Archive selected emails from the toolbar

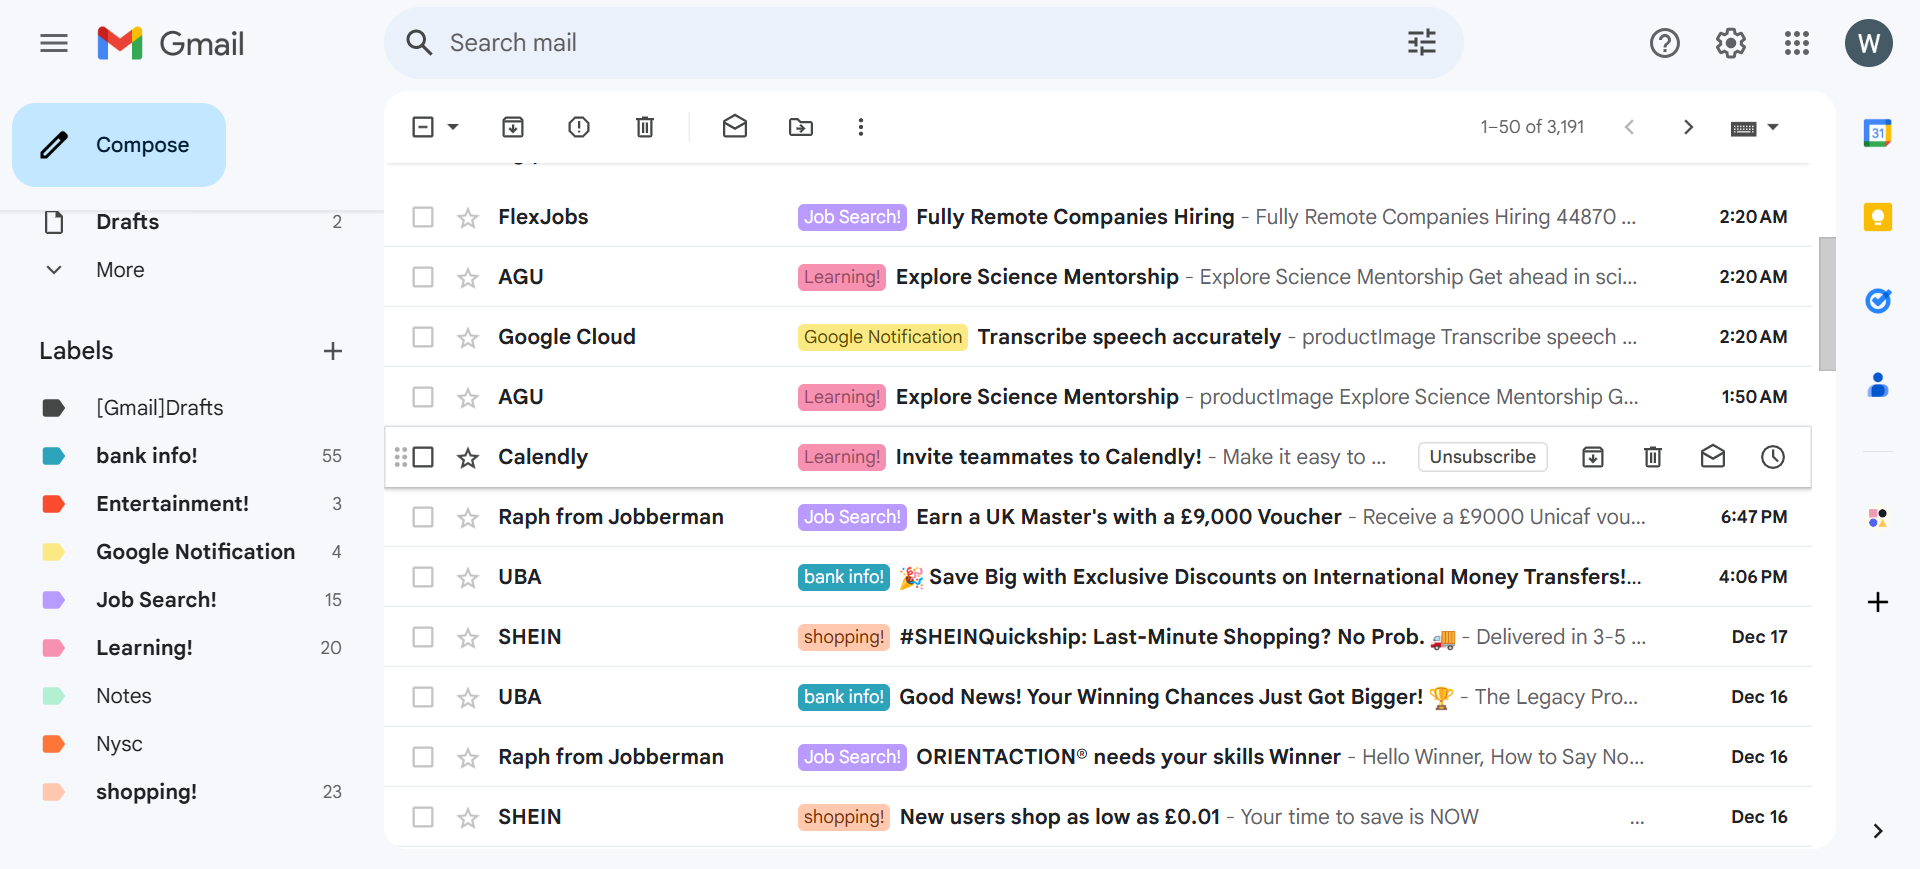[x=513, y=127]
